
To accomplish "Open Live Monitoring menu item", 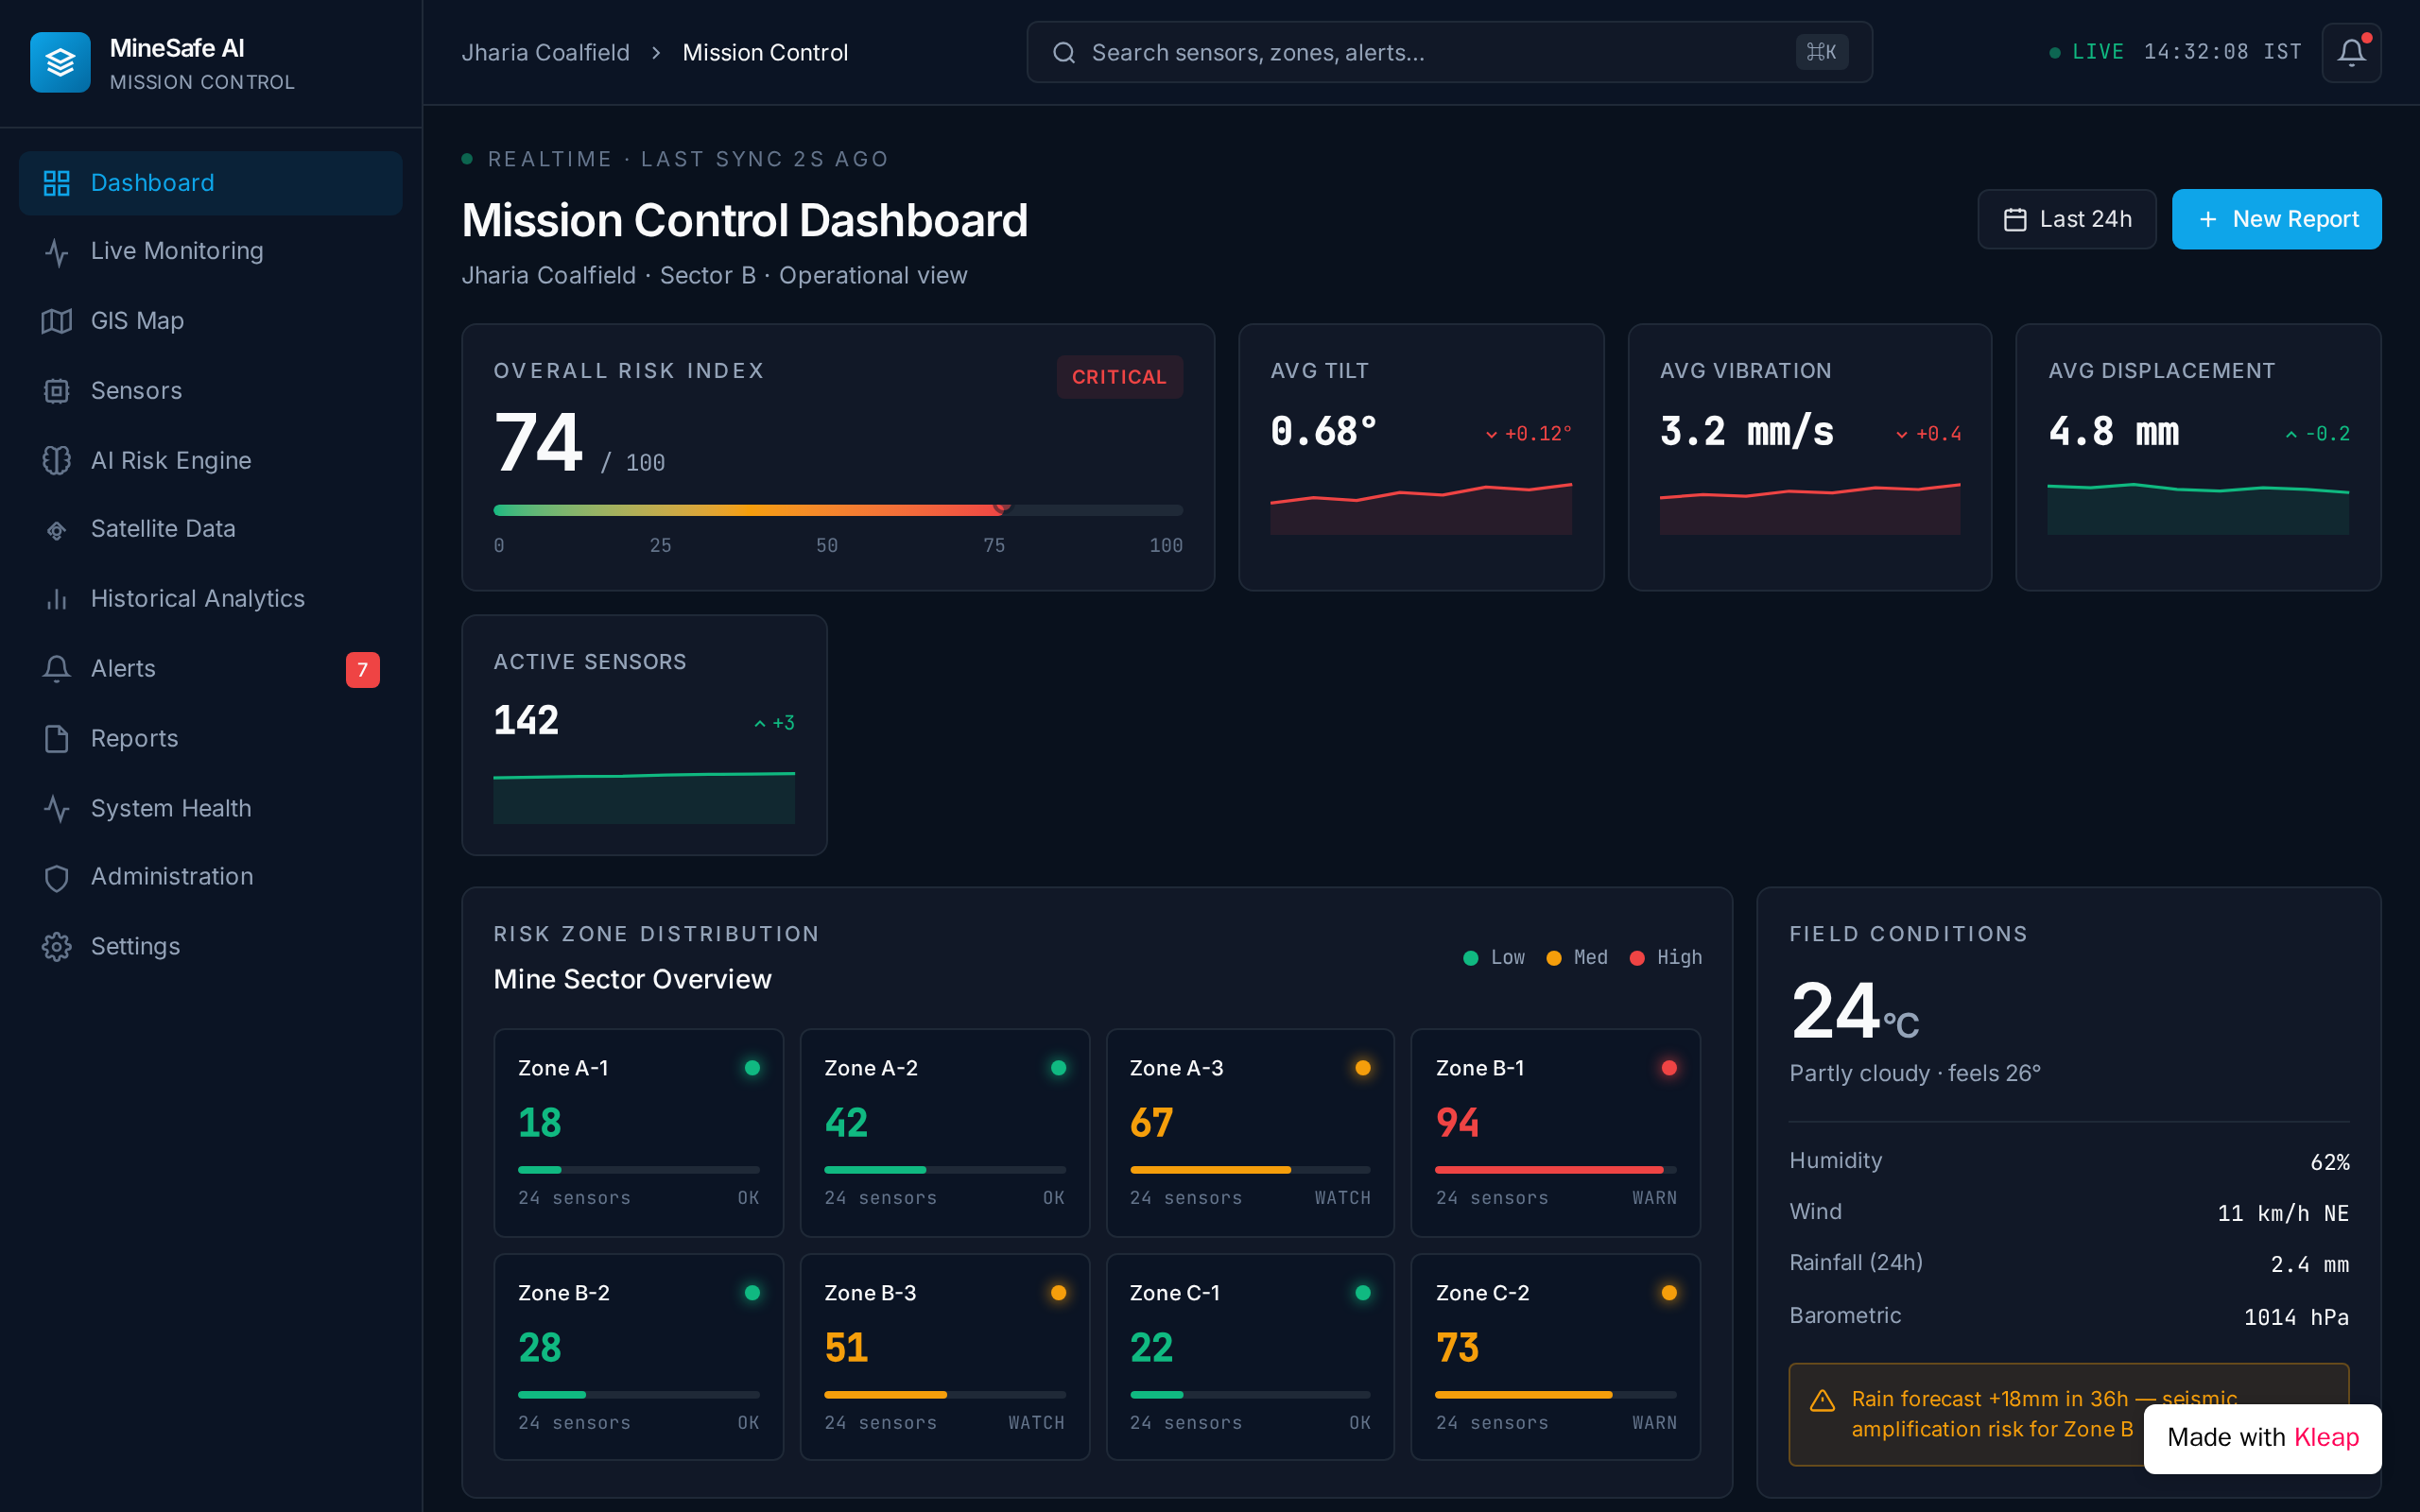I will 210,252.
